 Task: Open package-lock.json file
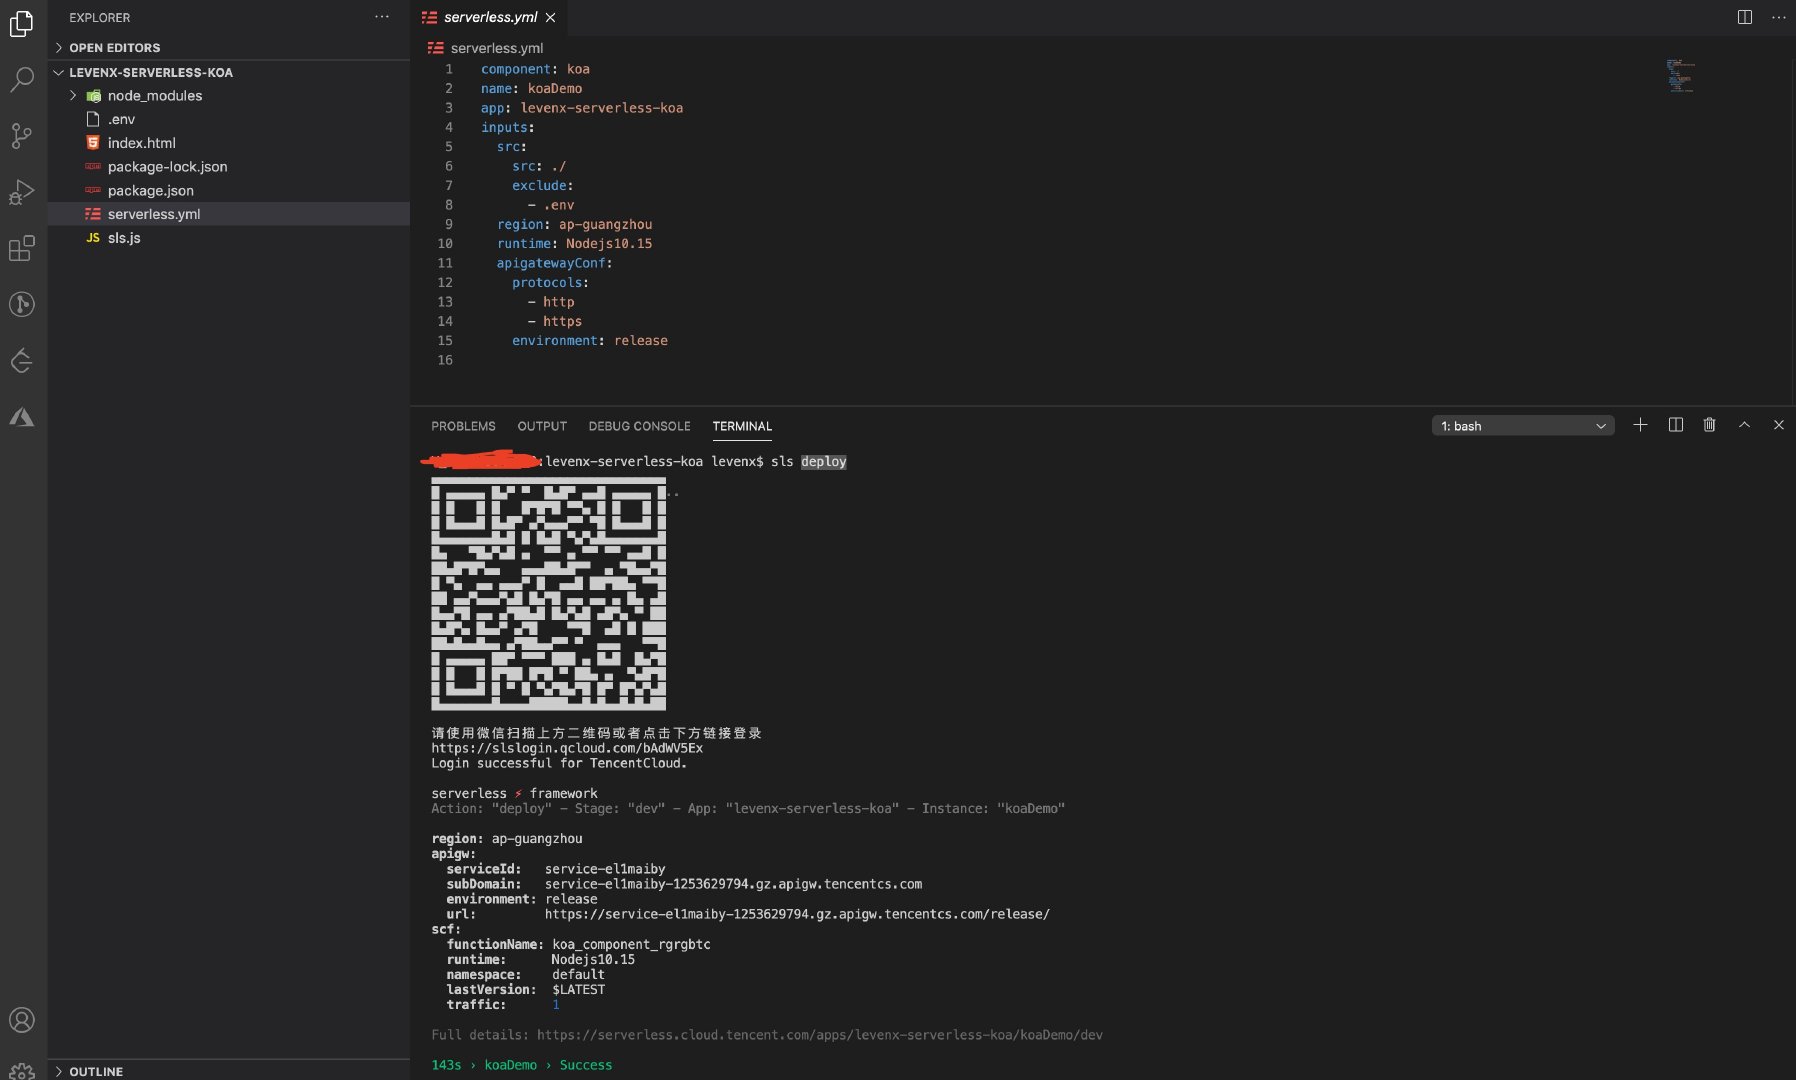coord(229,167)
